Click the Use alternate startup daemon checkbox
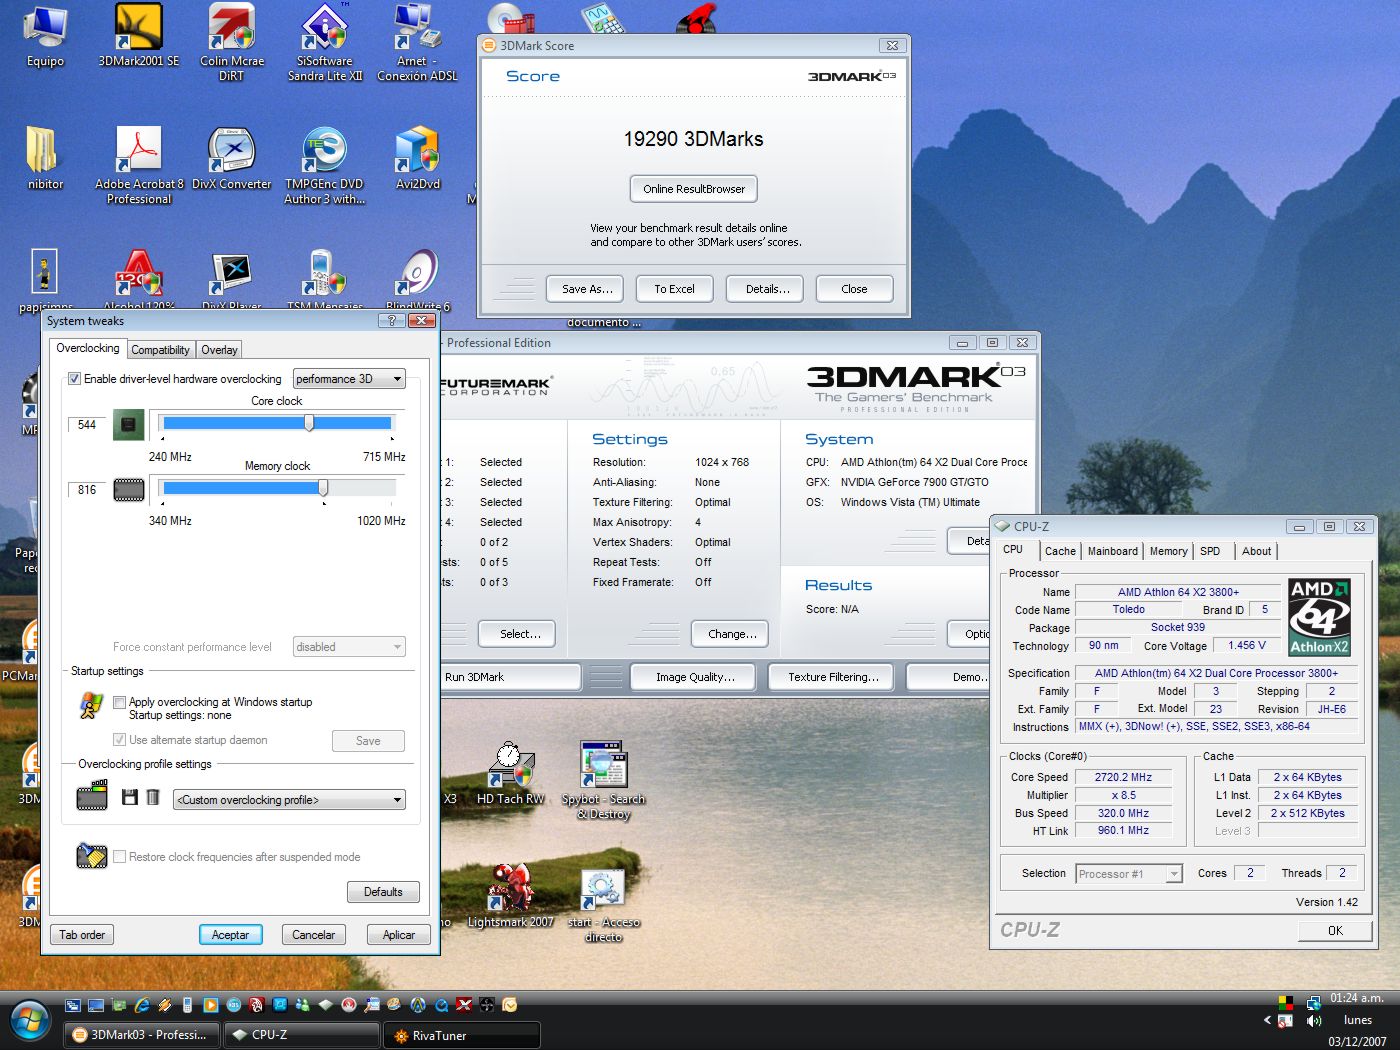 [120, 740]
